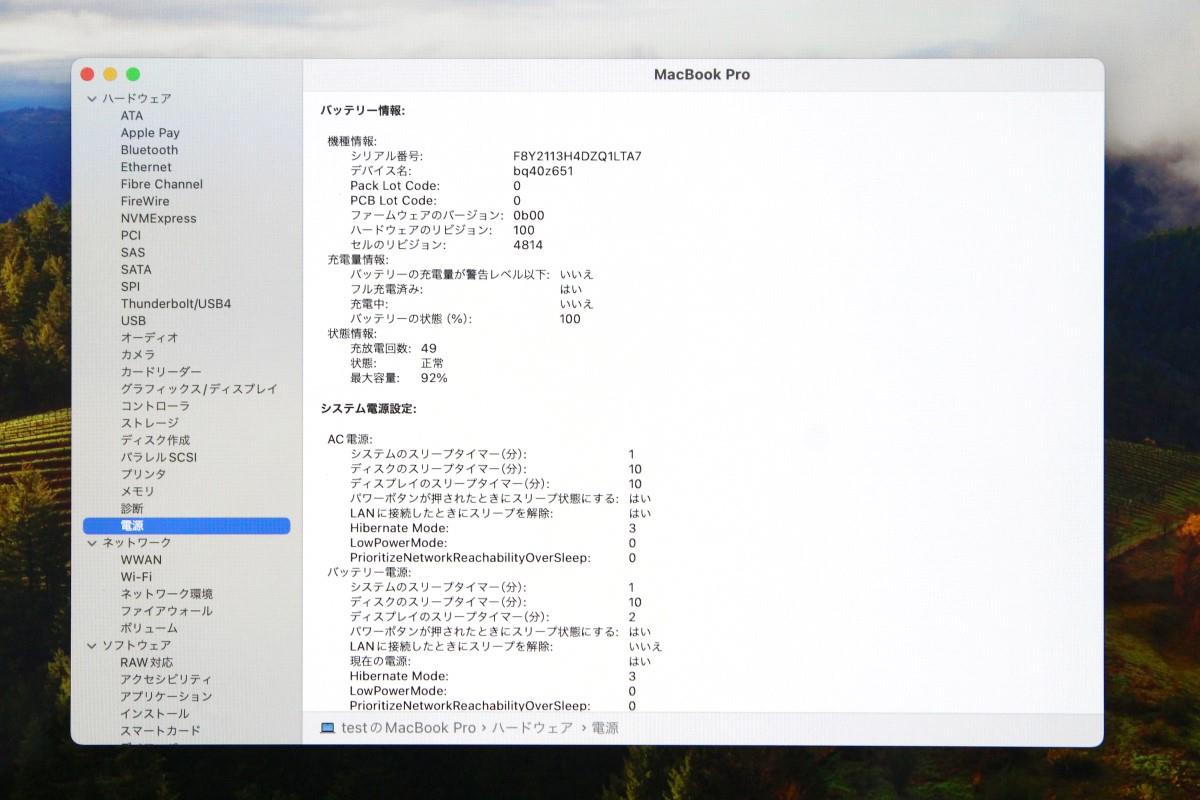Select RAW対応 under ソフトウェア
1200x800 pixels.
coord(147,662)
